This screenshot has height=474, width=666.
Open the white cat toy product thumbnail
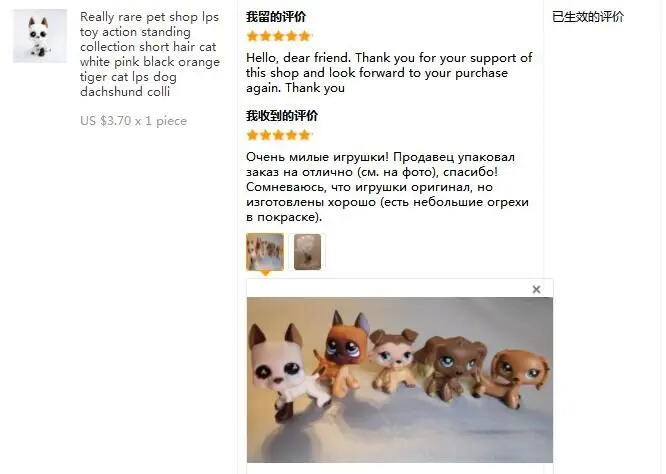pos(40,36)
